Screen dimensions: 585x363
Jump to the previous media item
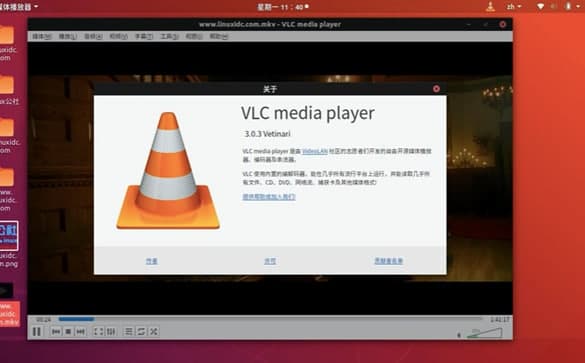56,331
